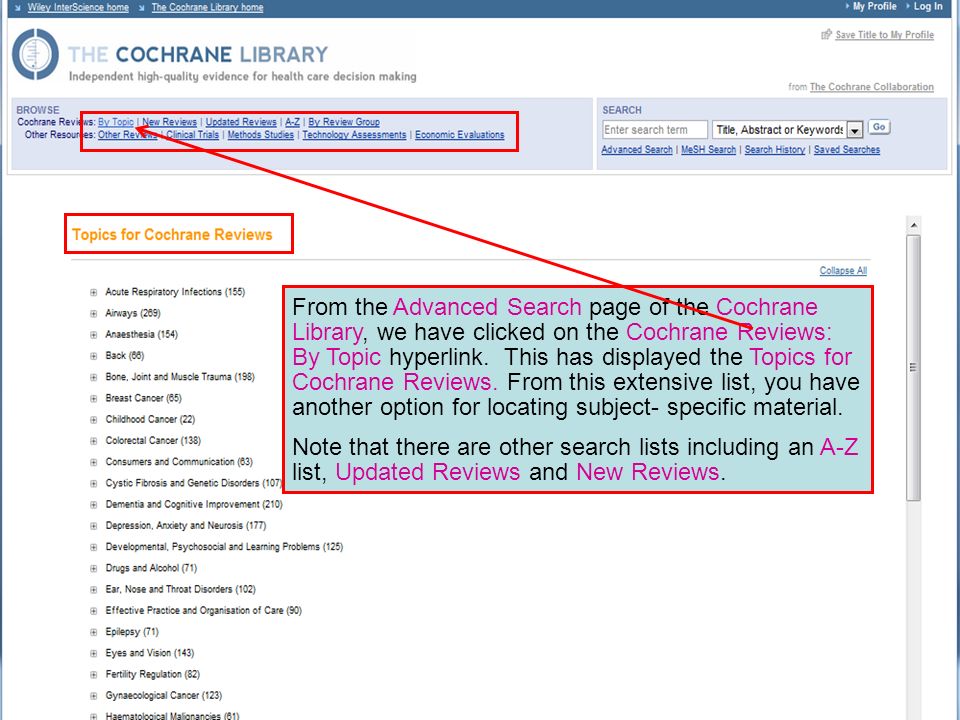Expand the Gynaecological Cancer topic
Screen dimensions: 960x720
point(94,696)
